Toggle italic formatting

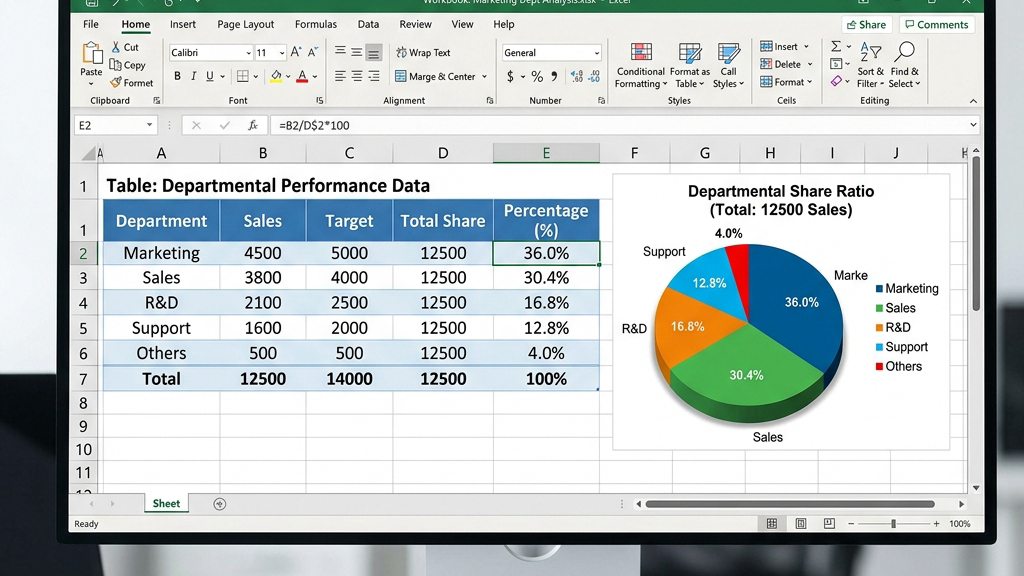pyautogui.click(x=193, y=76)
